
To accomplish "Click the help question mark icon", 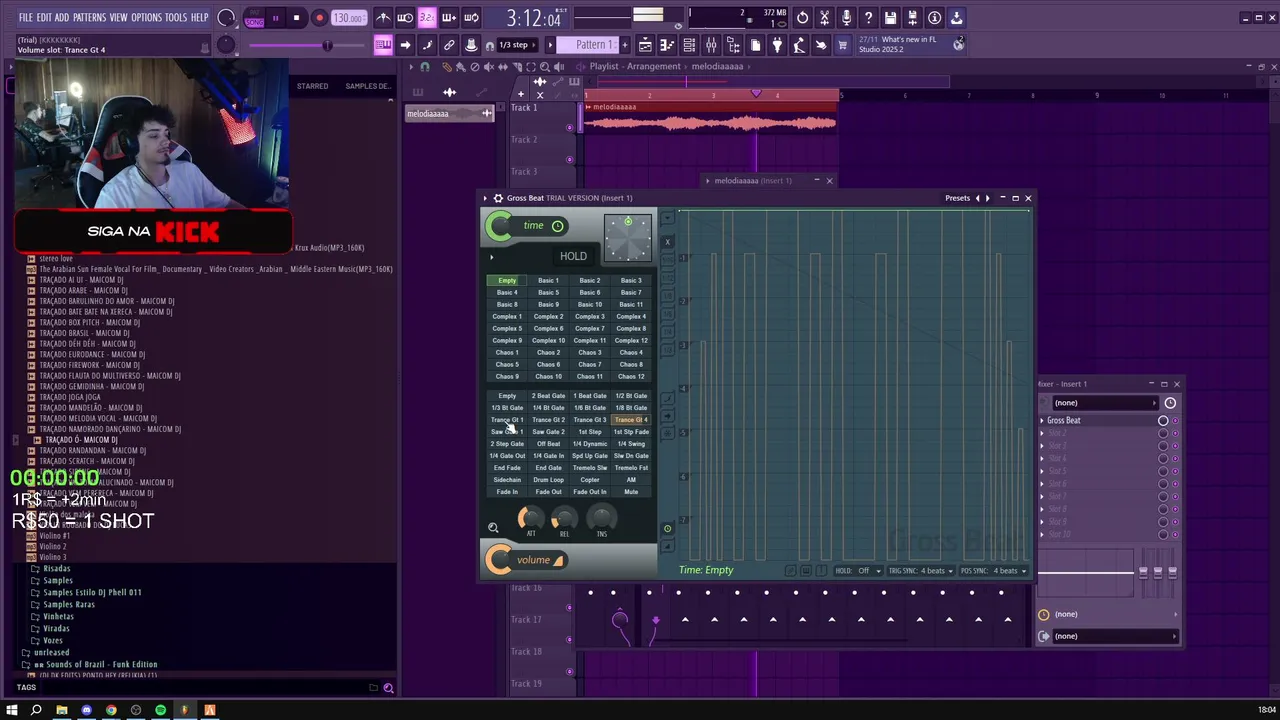I will [x=868, y=18].
